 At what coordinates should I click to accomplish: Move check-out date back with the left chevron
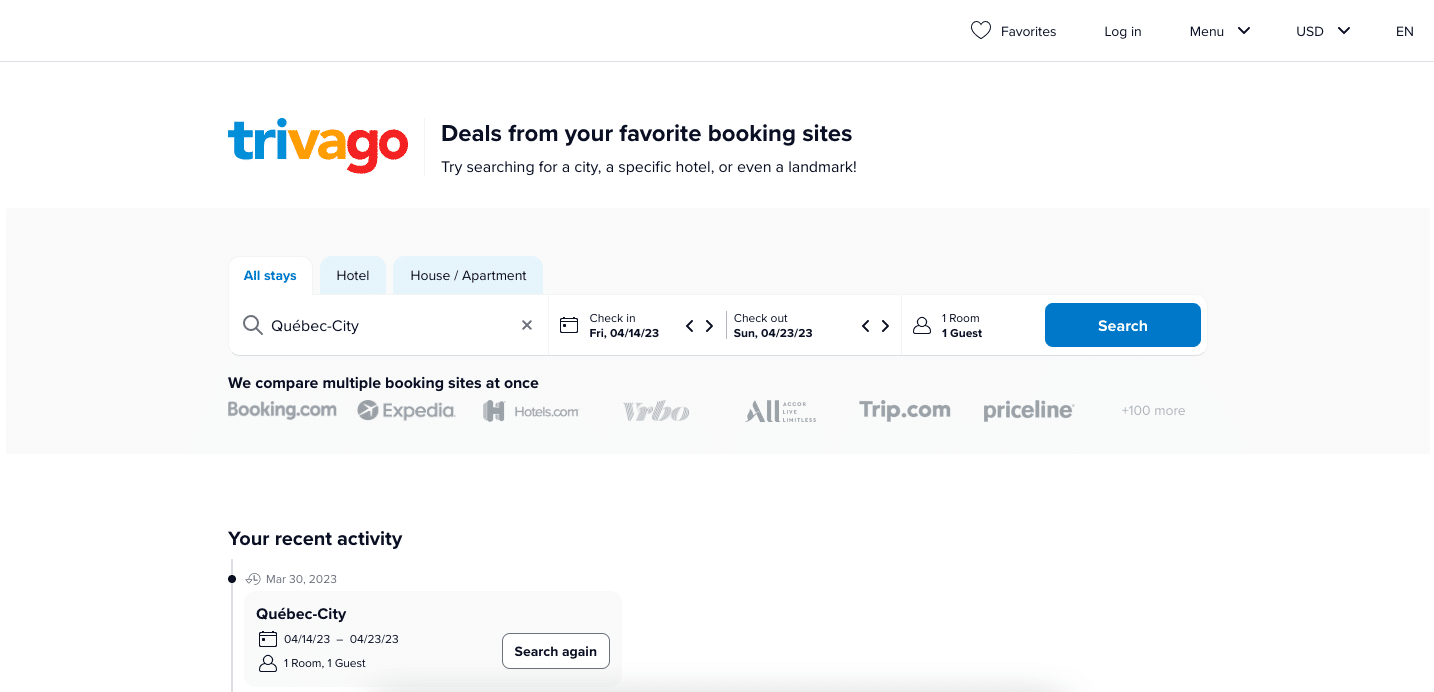pyautogui.click(x=865, y=325)
